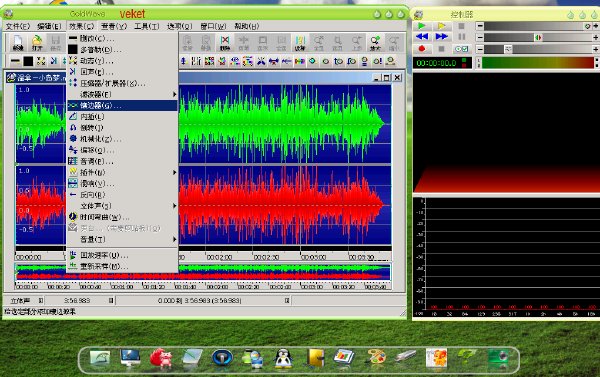This screenshot has width=600, height=377.
Task: Click the '3:58.983' length in status bar
Action: pyautogui.click(x=77, y=300)
